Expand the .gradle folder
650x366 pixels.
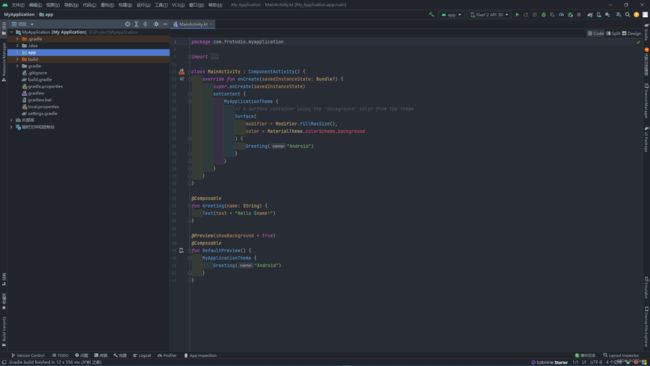[17, 39]
